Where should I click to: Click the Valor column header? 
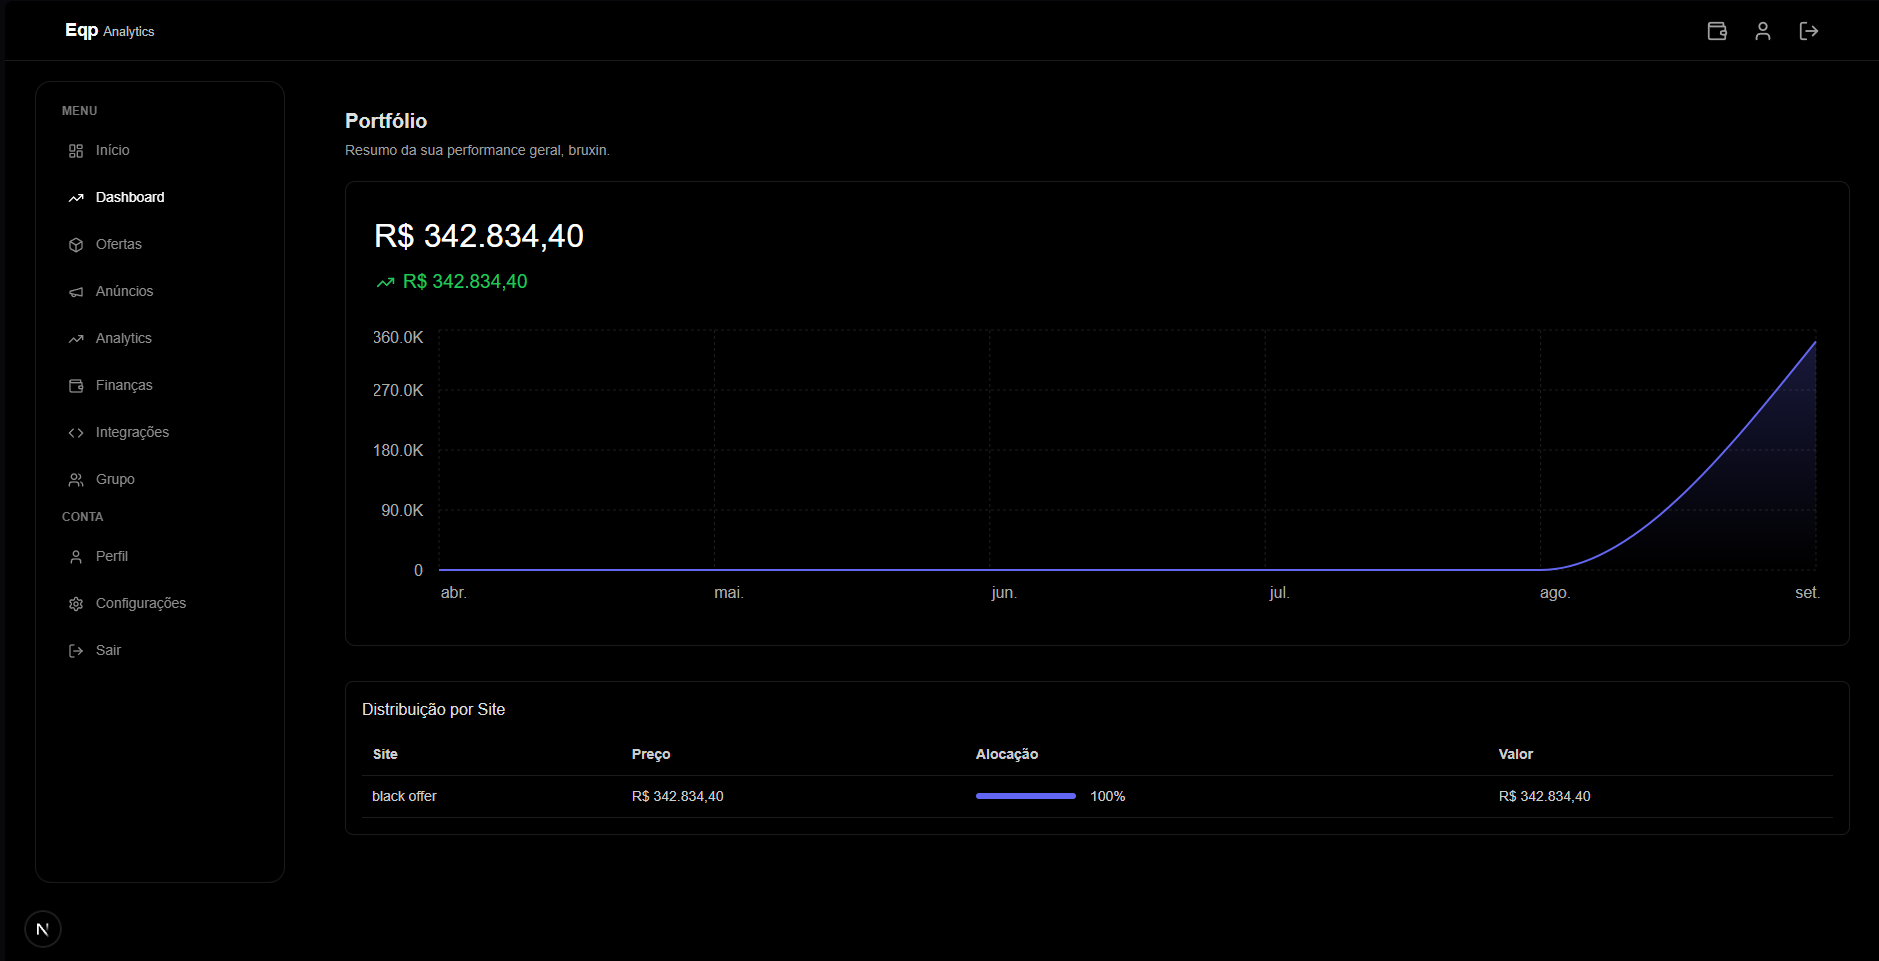point(1516,754)
